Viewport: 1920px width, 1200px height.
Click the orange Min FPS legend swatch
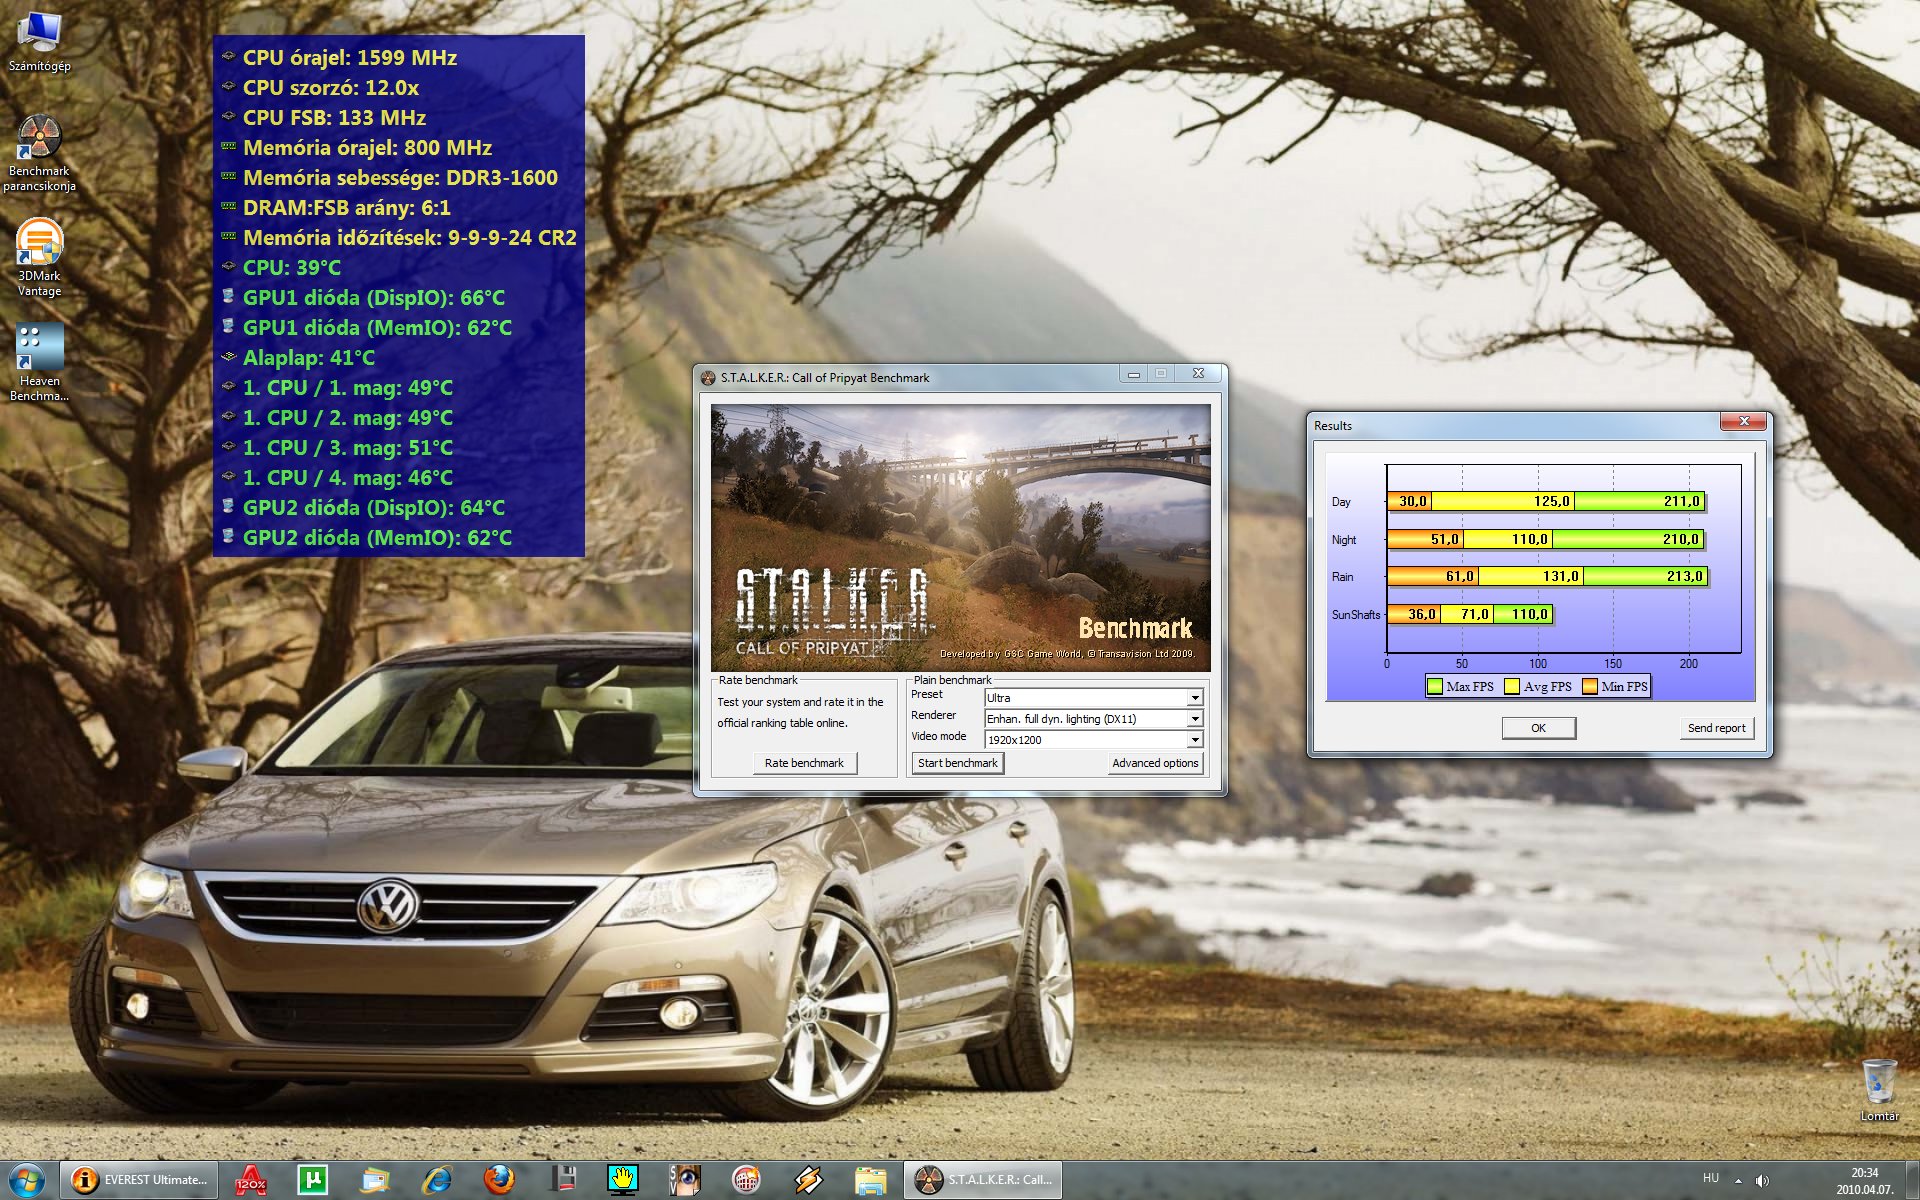1589,687
